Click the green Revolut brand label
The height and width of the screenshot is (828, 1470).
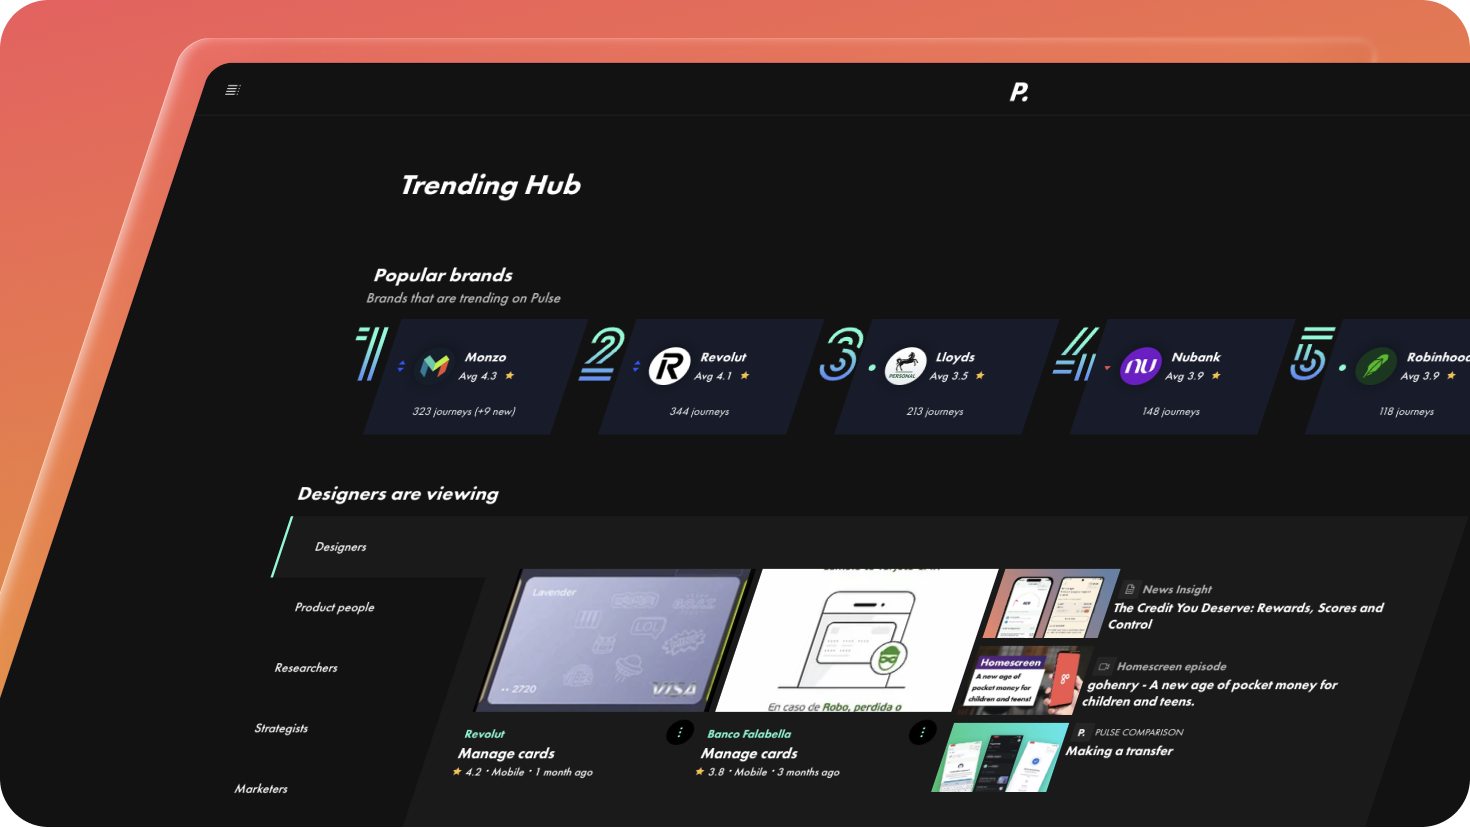484,734
